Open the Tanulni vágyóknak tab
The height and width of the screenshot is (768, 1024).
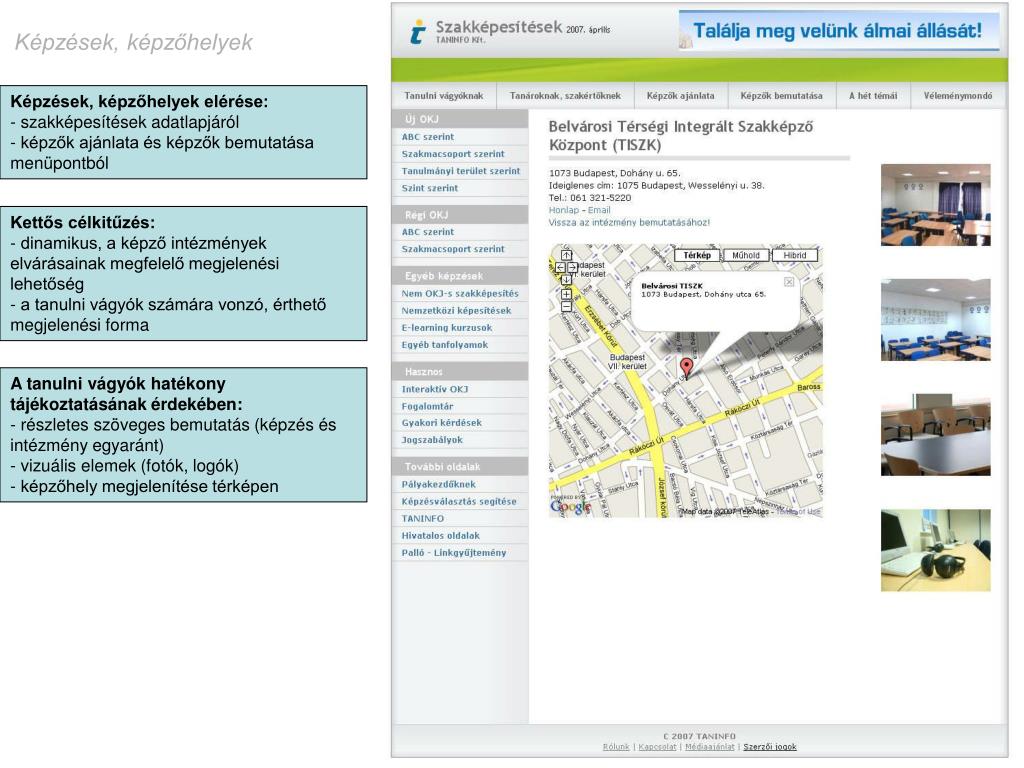tap(443, 96)
